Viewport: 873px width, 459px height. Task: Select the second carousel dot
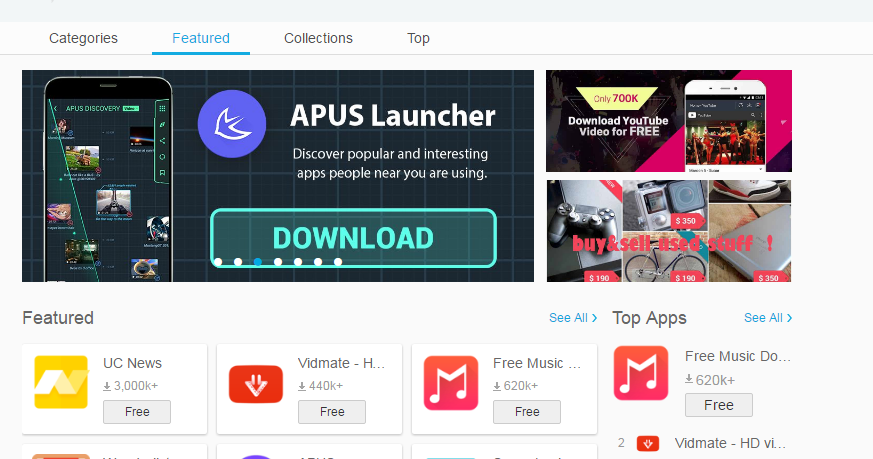pyautogui.click(x=238, y=262)
